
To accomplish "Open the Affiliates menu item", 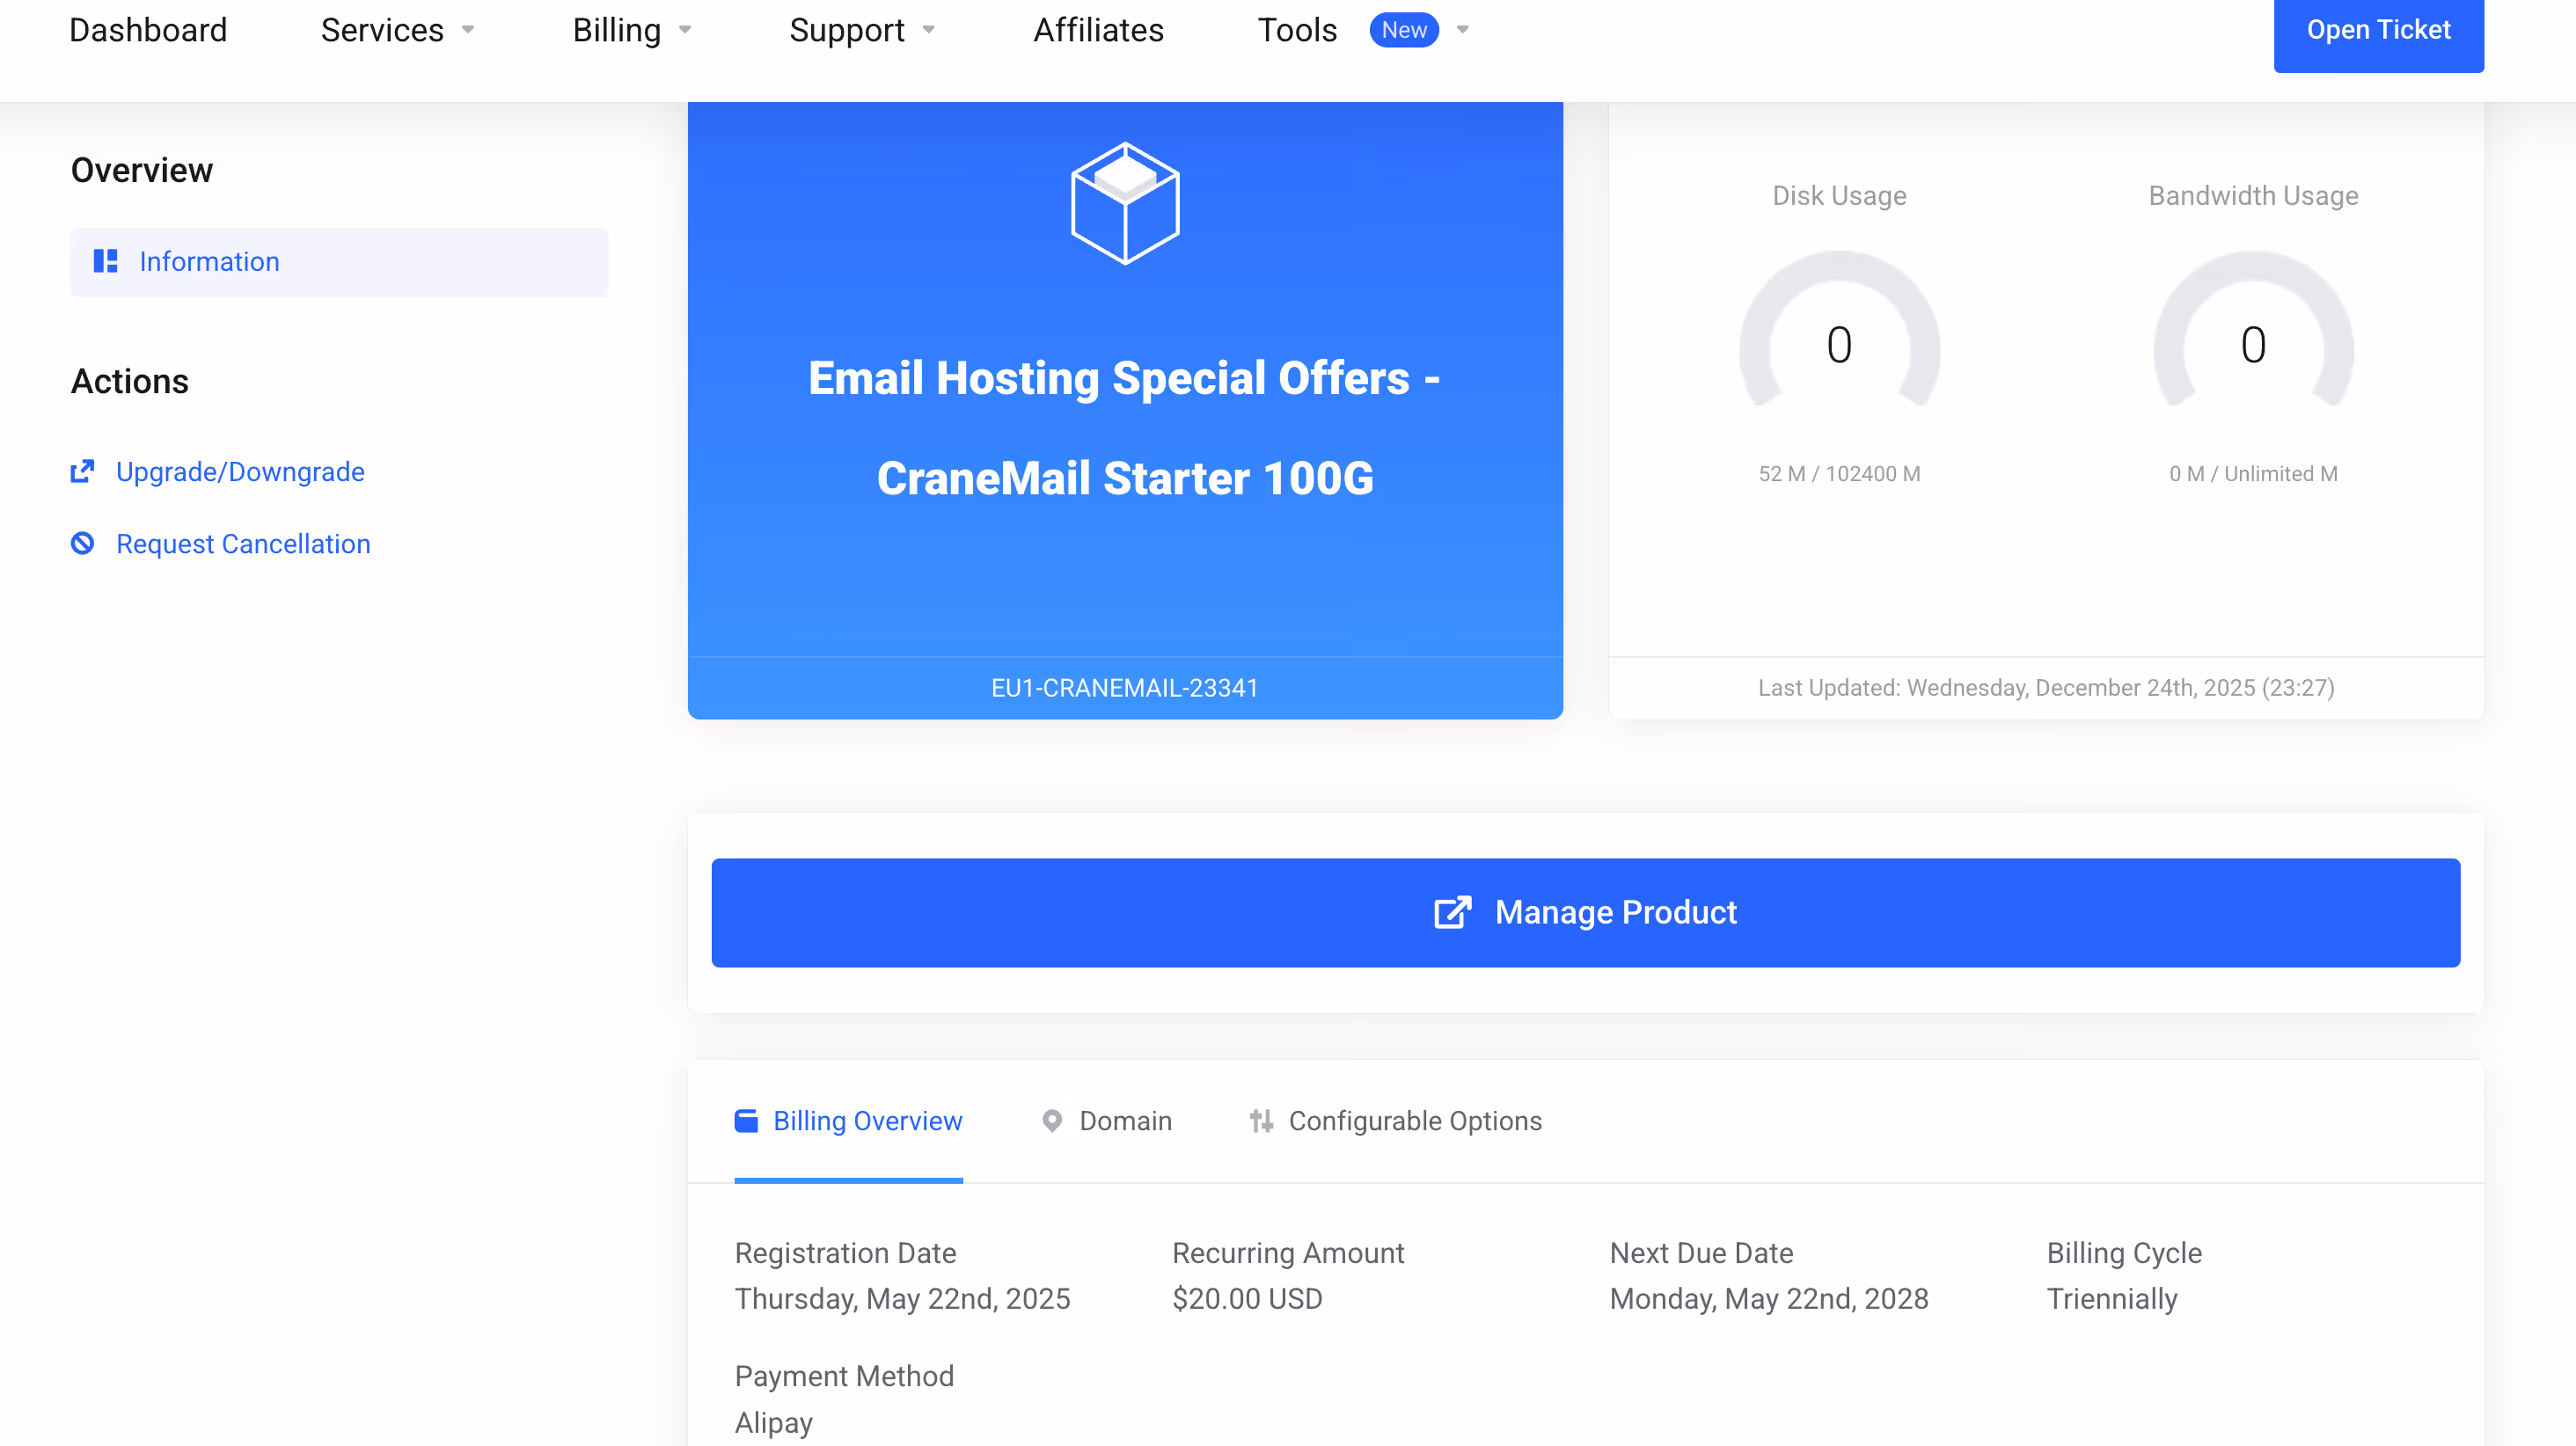I will coord(1098,30).
